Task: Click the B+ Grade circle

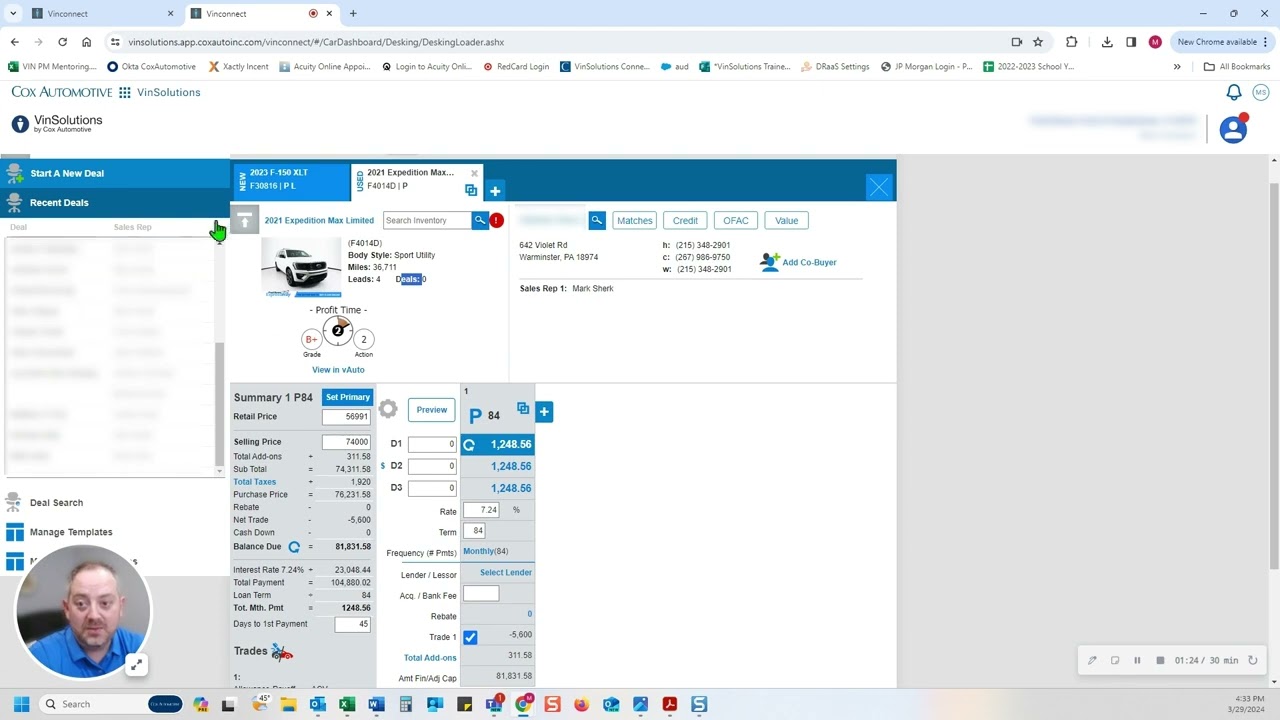Action: pos(312,339)
